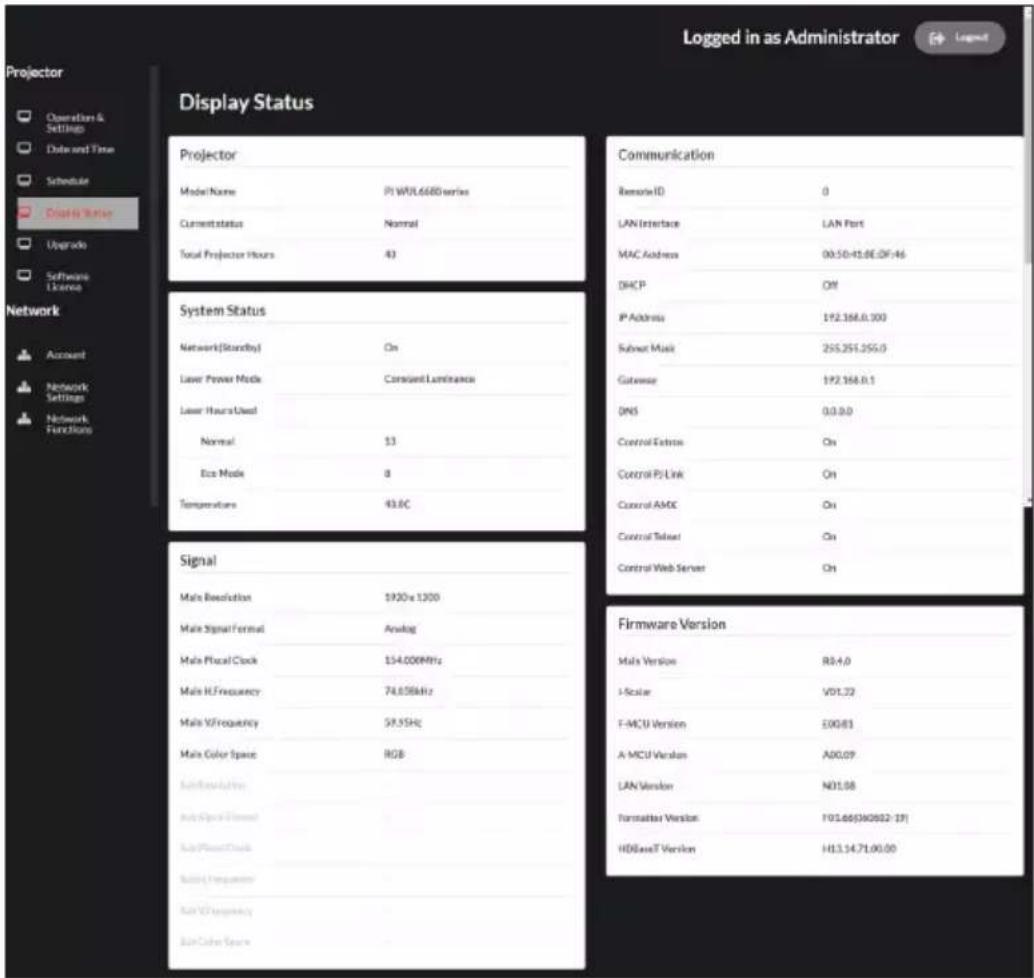1034x978 pixels.
Task: Click the Model Name value in the Projector card
Action: 426,192
